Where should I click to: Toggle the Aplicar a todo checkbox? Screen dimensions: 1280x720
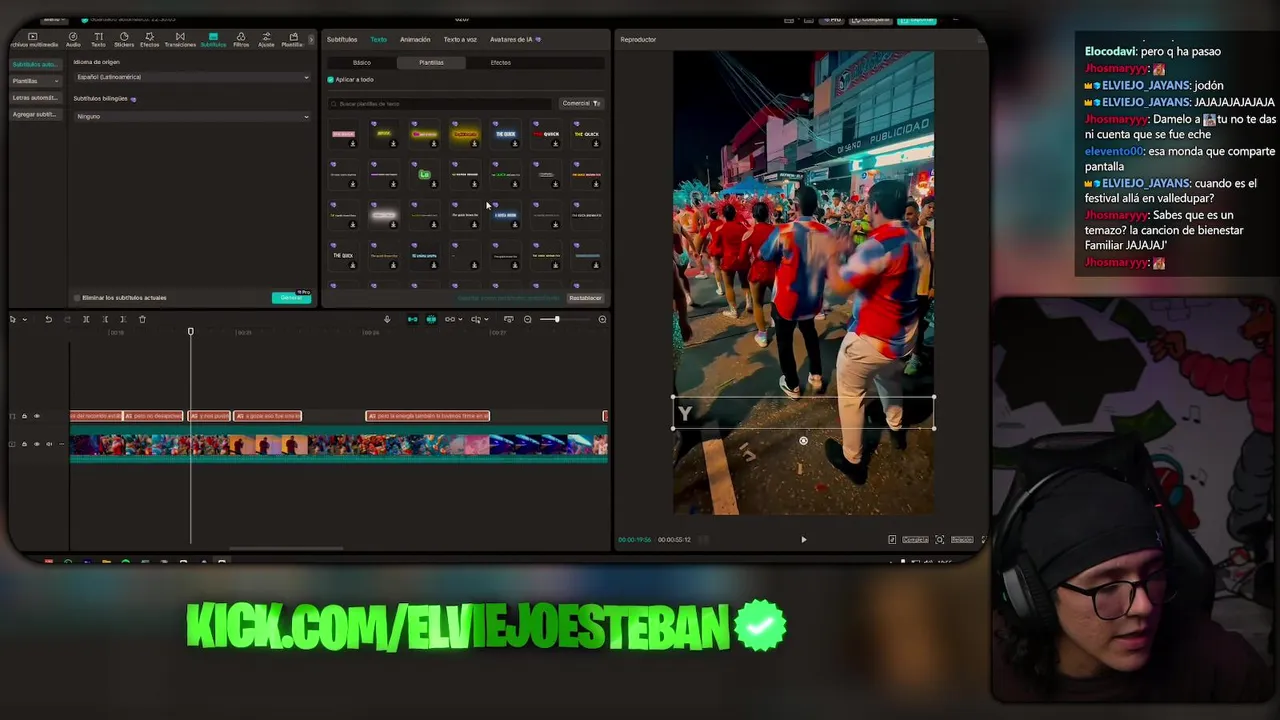tap(331, 79)
